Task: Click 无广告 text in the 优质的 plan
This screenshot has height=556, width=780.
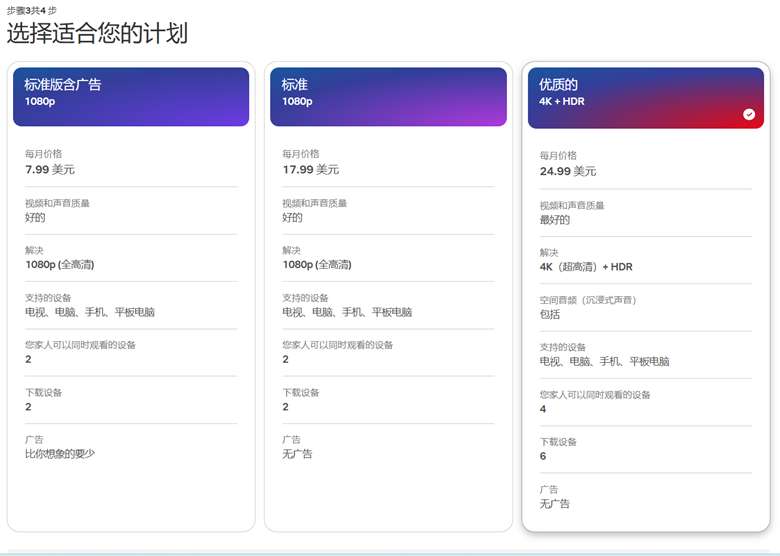Action: 555,504
